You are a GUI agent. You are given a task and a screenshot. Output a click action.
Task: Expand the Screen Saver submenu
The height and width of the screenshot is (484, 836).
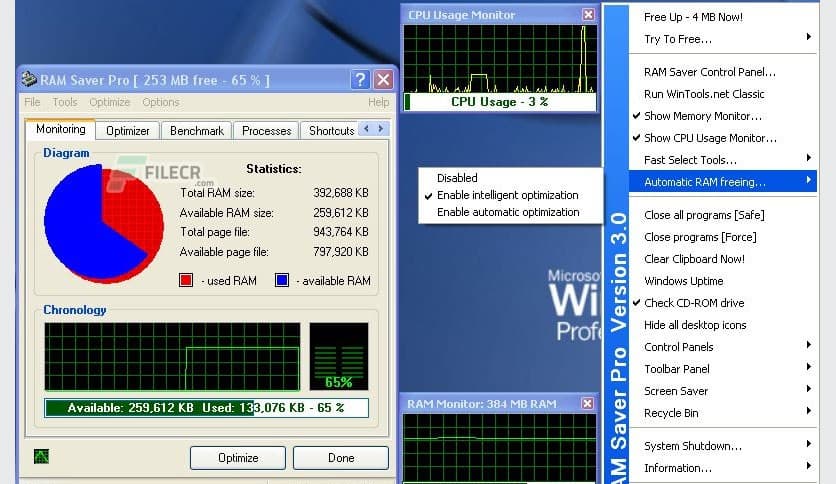pyautogui.click(x=722, y=391)
